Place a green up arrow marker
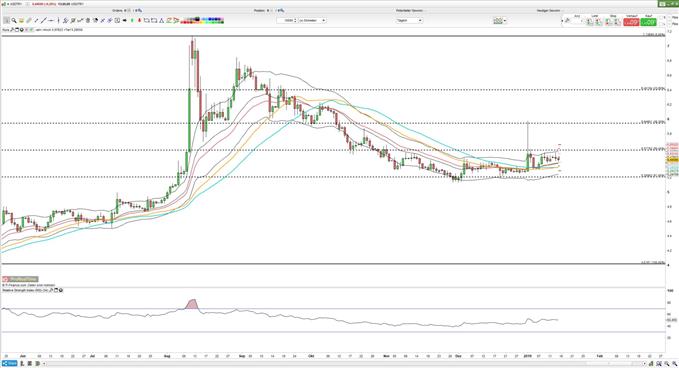679x368 pixels. pyautogui.click(x=132, y=20)
